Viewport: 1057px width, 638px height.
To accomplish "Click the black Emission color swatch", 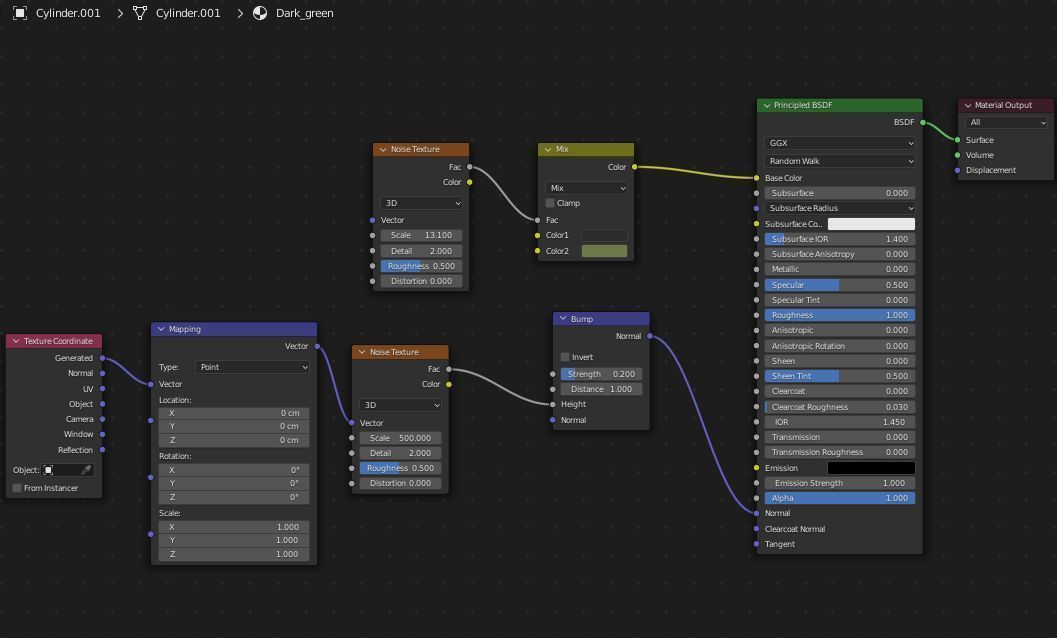I will [x=871, y=467].
